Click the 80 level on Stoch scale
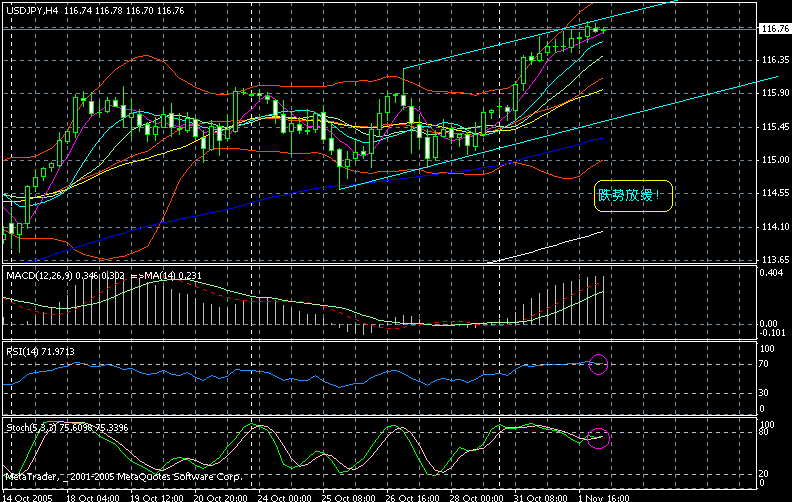The image size is (792, 502). pos(764,432)
